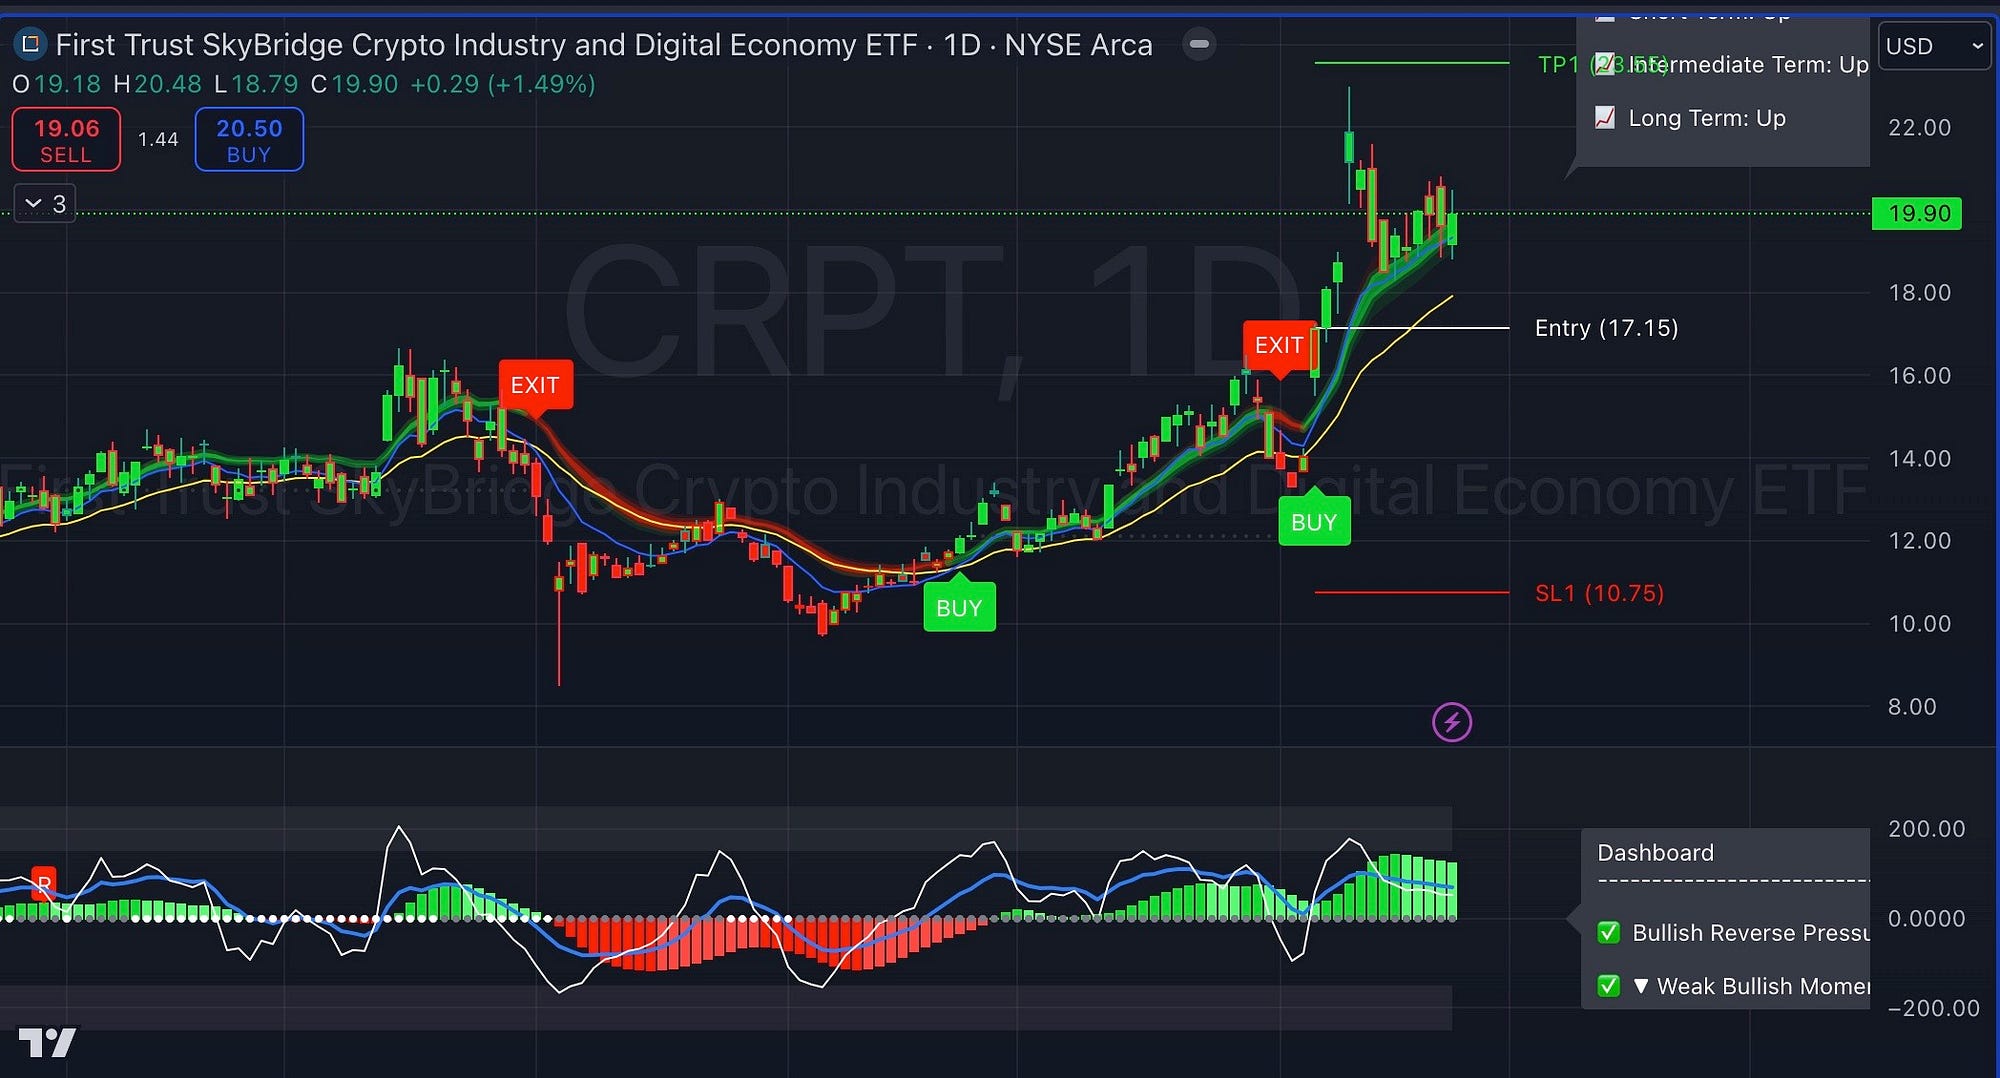Click the SL1 (10.75) stop loss label
This screenshot has height=1078, width=2000.
[1599, 593]
